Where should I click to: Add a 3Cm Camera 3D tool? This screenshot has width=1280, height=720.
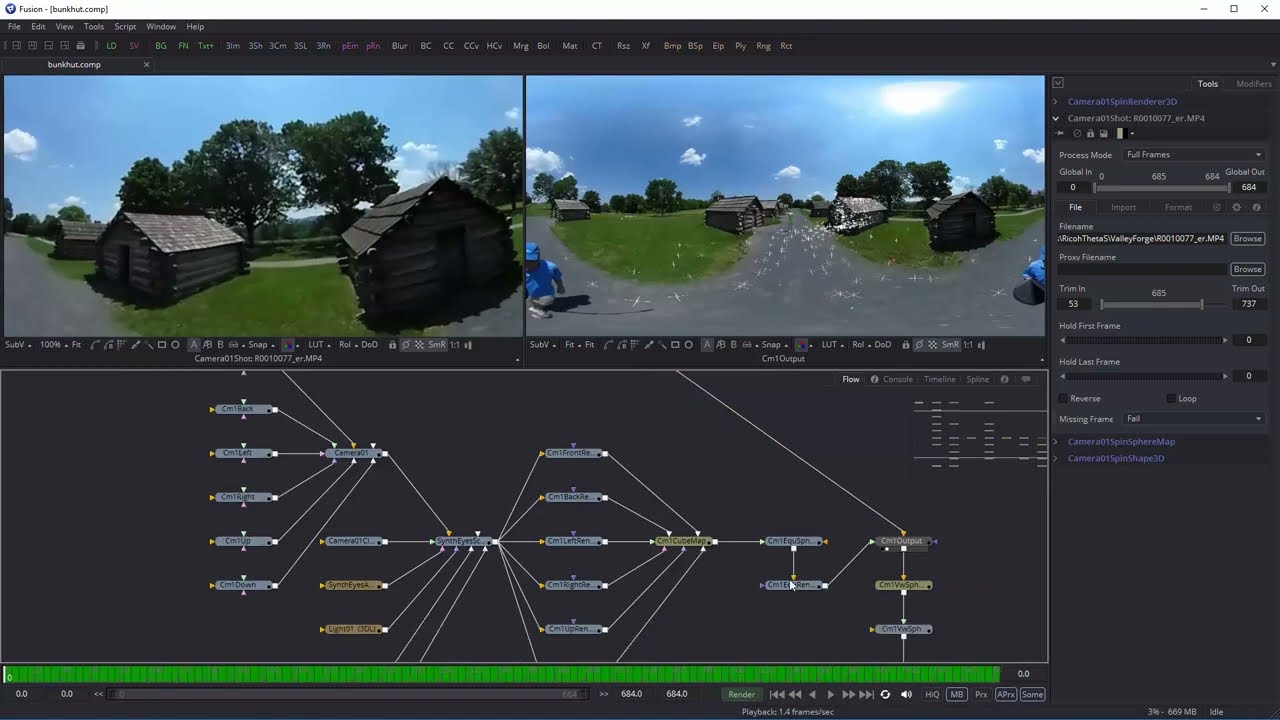(x=277, y=46)
